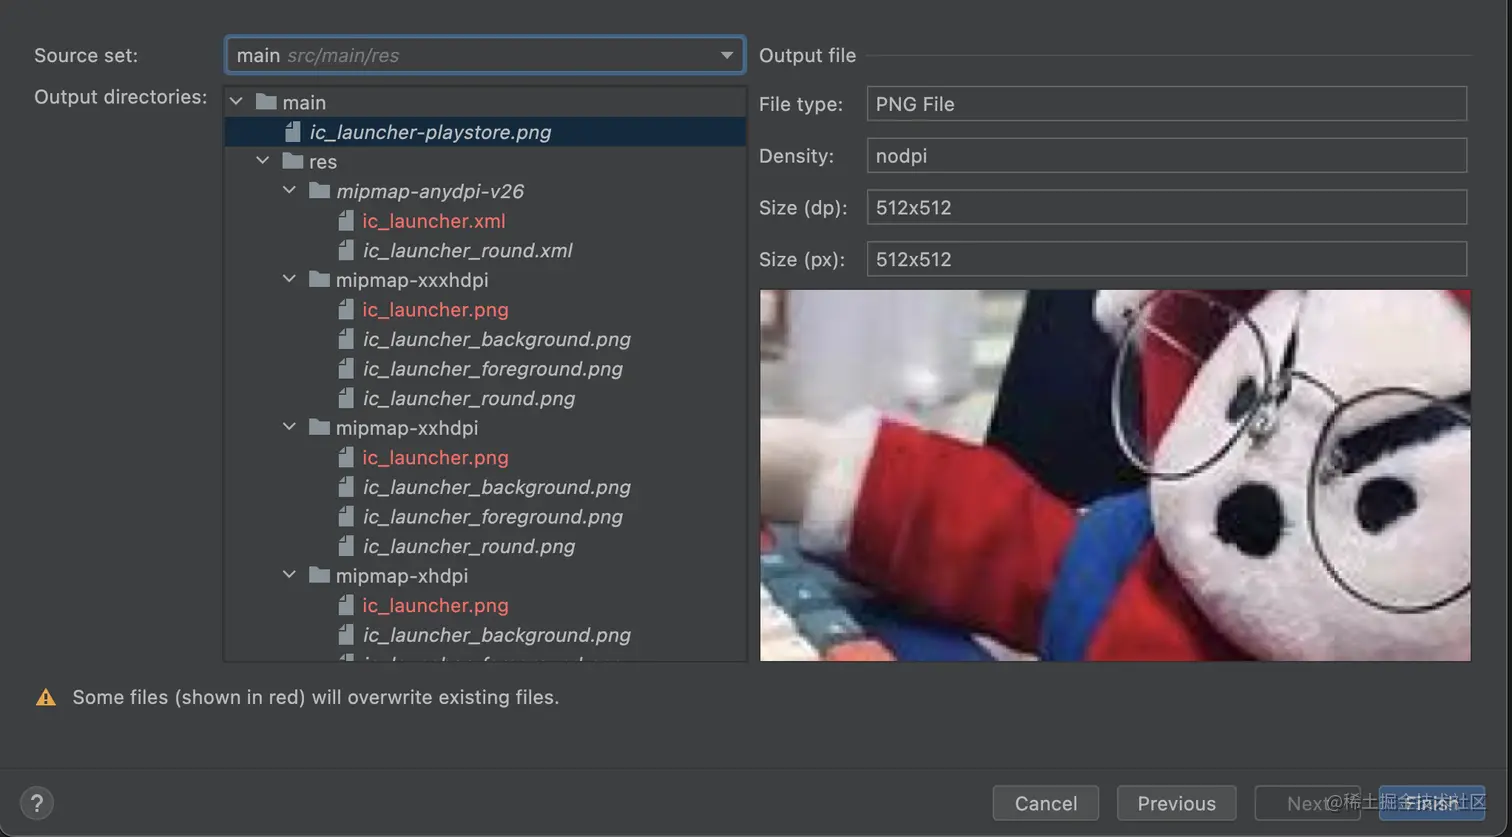Select the red ic_launcher.xml file
Image resolution: width=1512 pixels, height=837 pixels.
click(433, 221)
